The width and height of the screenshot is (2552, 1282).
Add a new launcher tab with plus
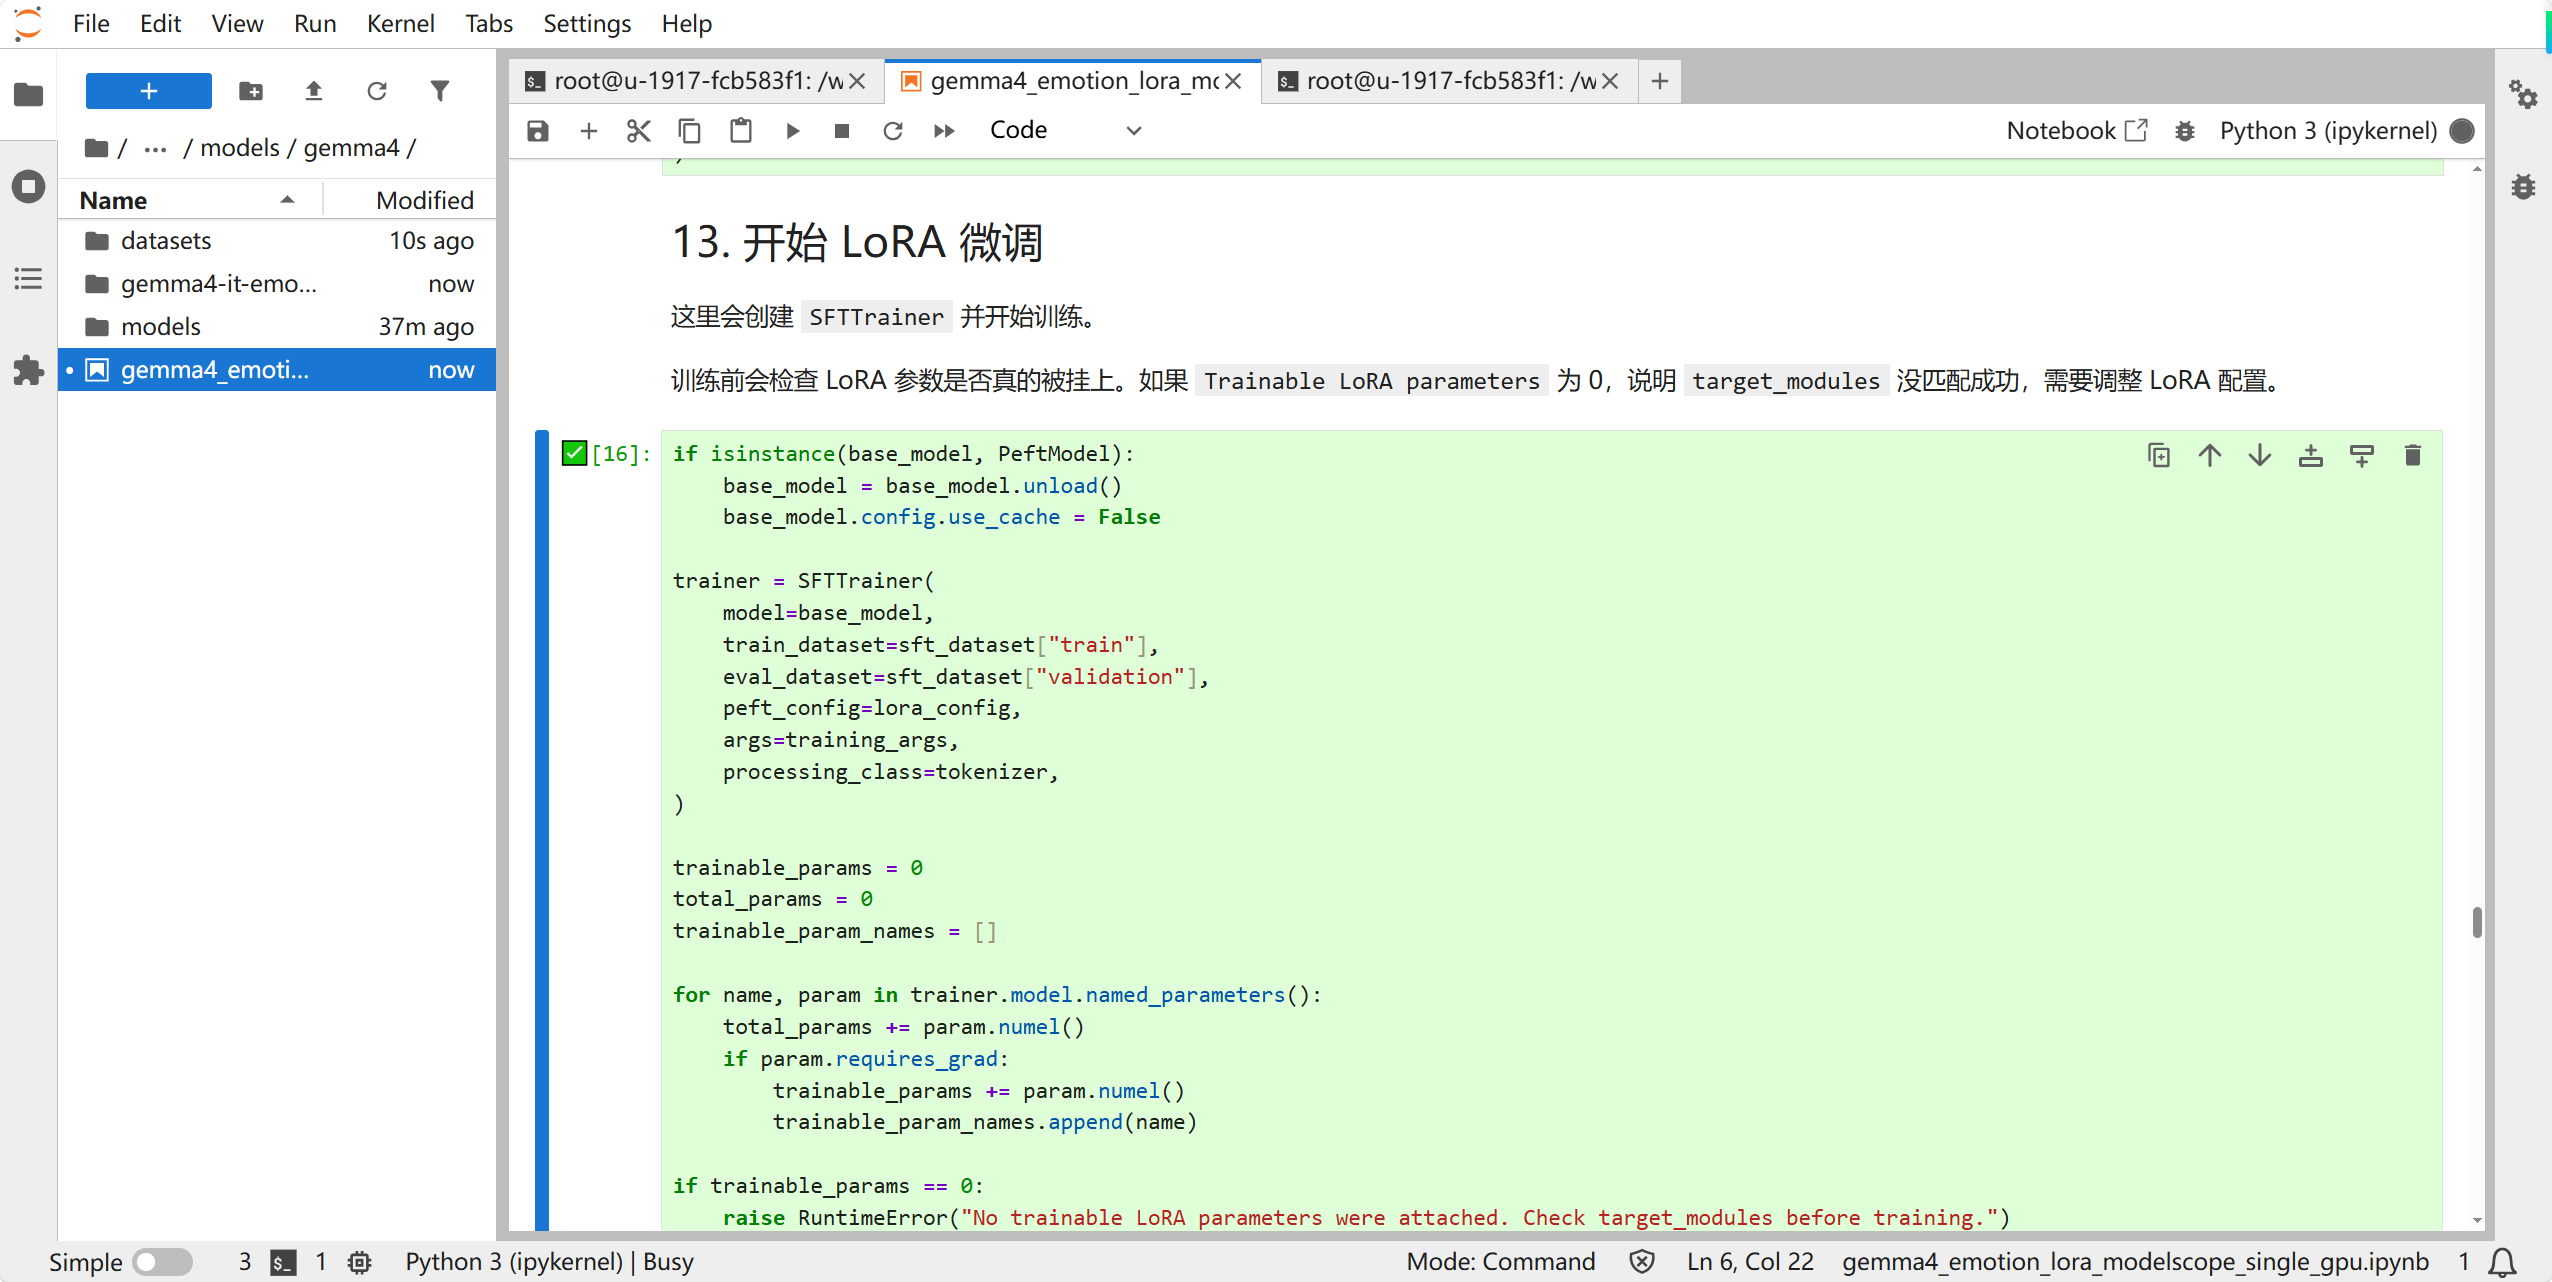1660,81
